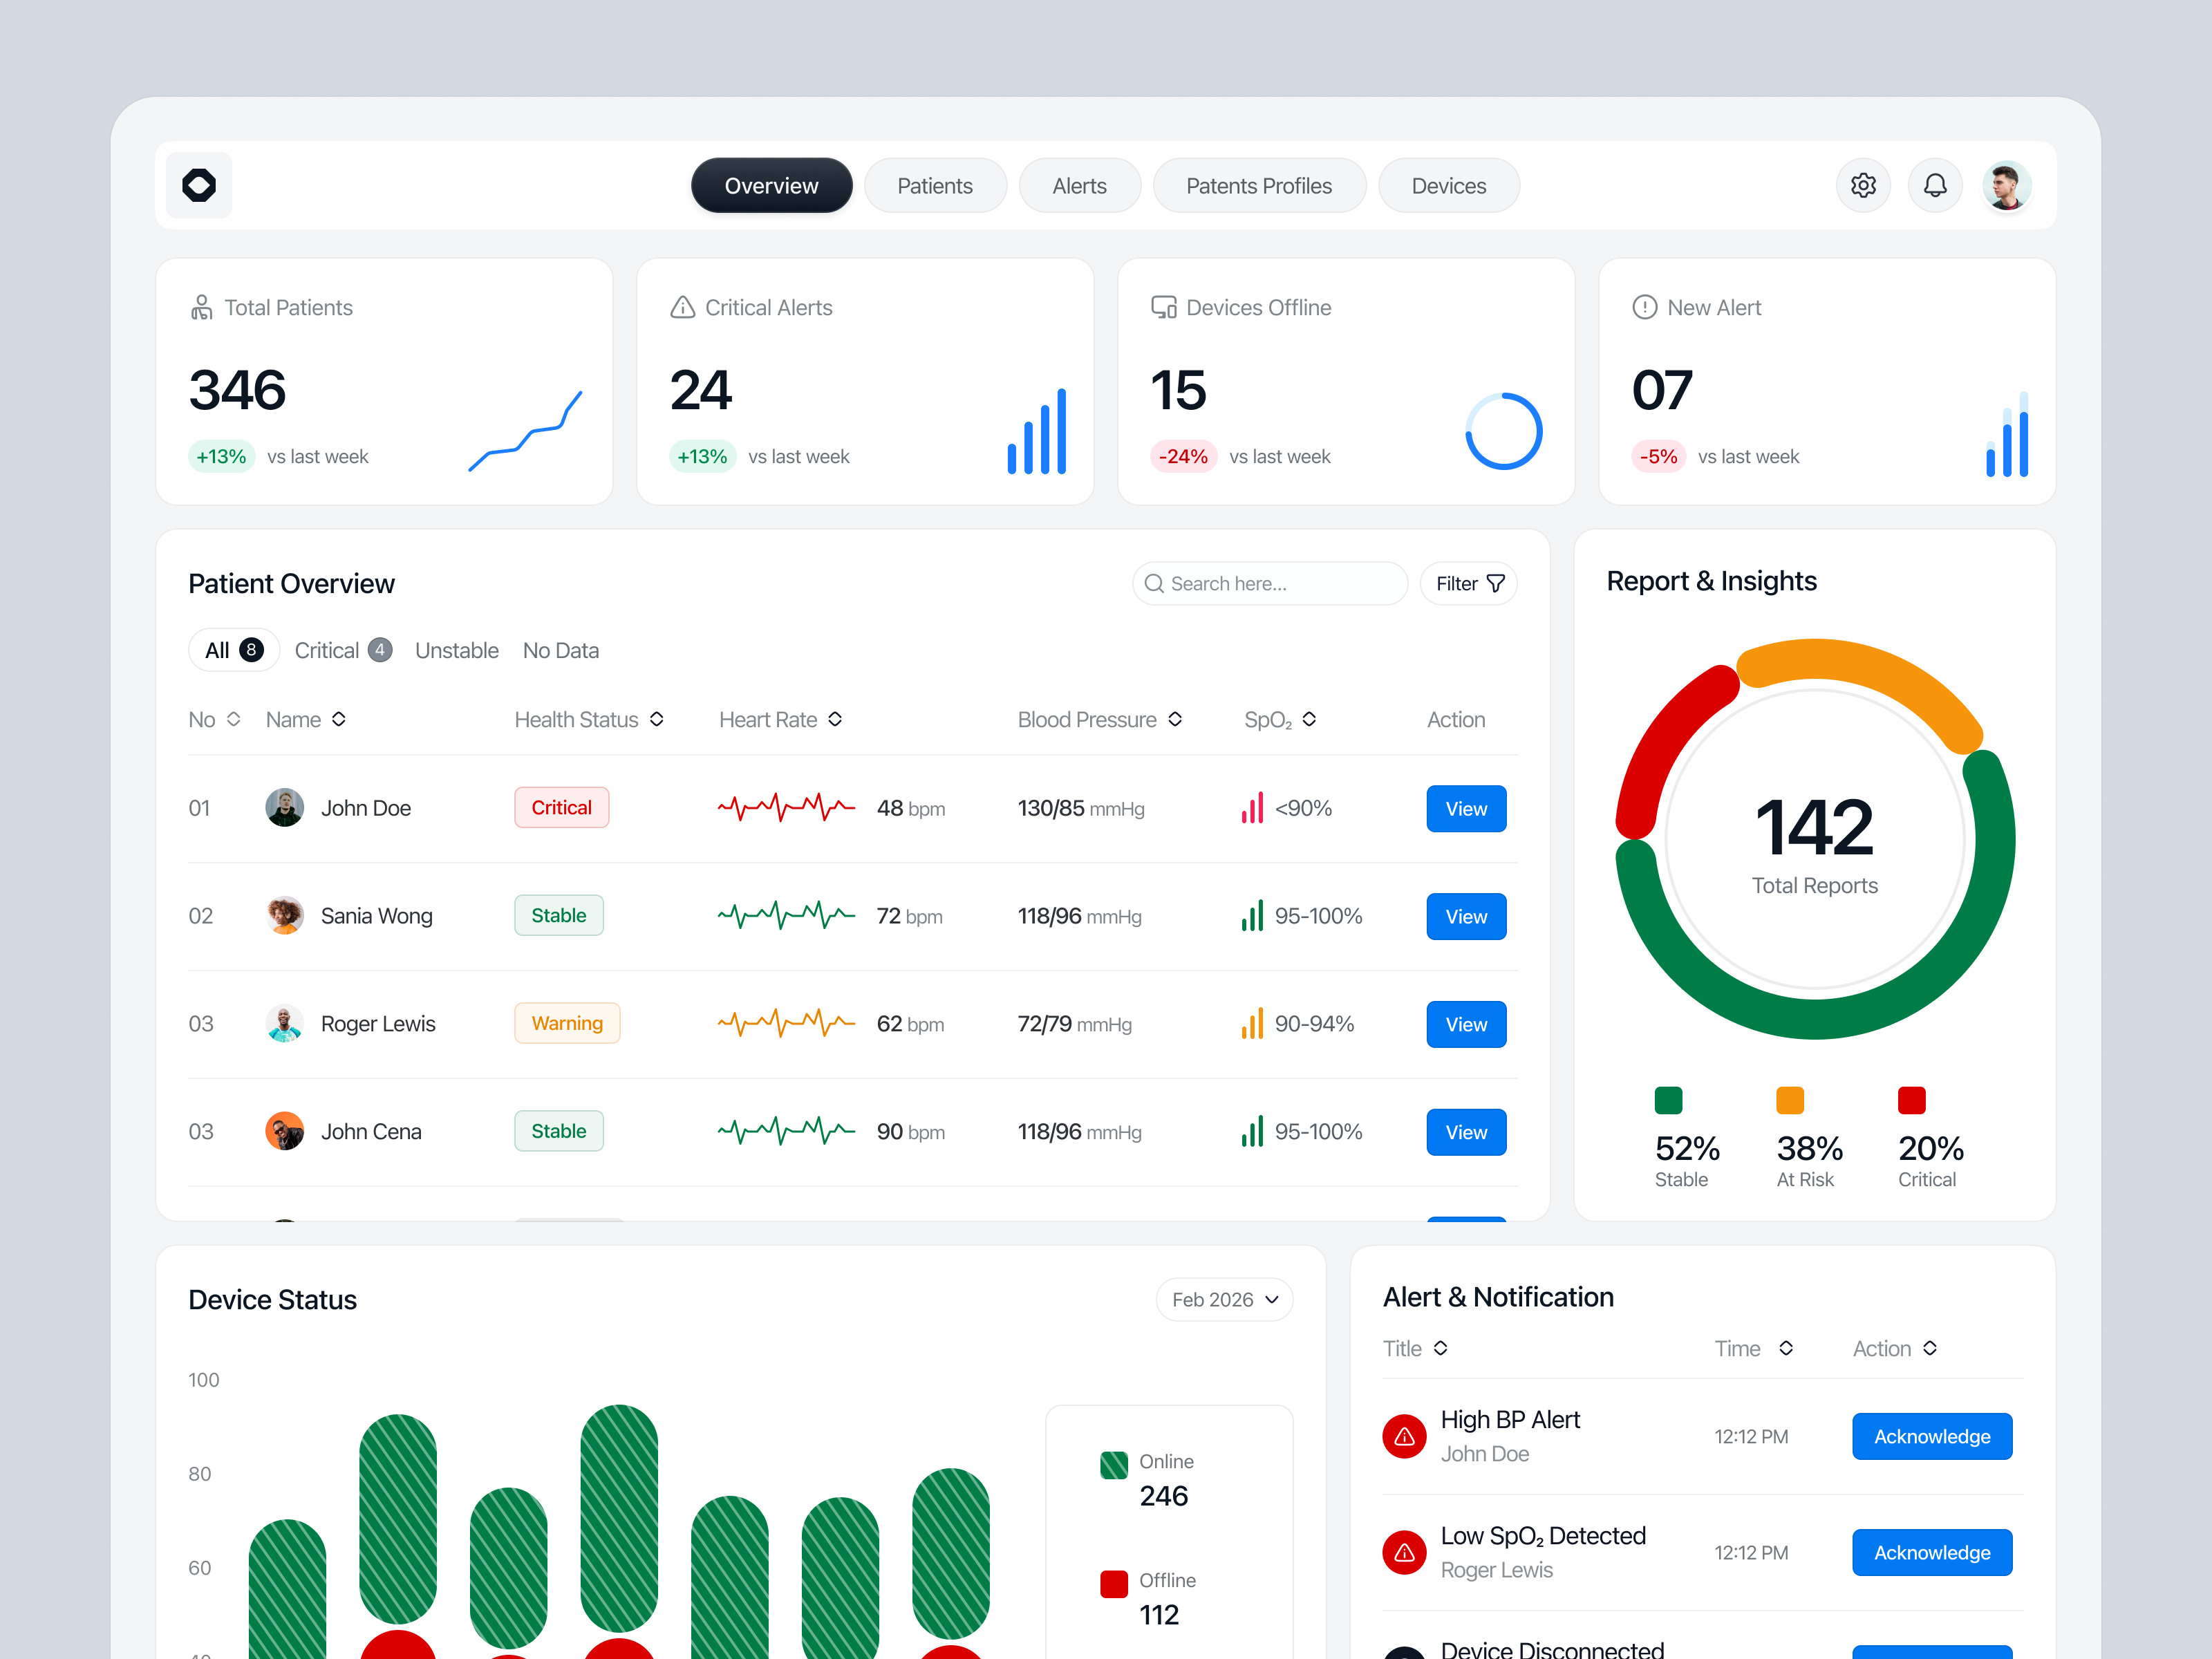Viewport: 2212px width, 1659px height.
Task: Click the user profile avatar
Action: [x=2007, y=185]
